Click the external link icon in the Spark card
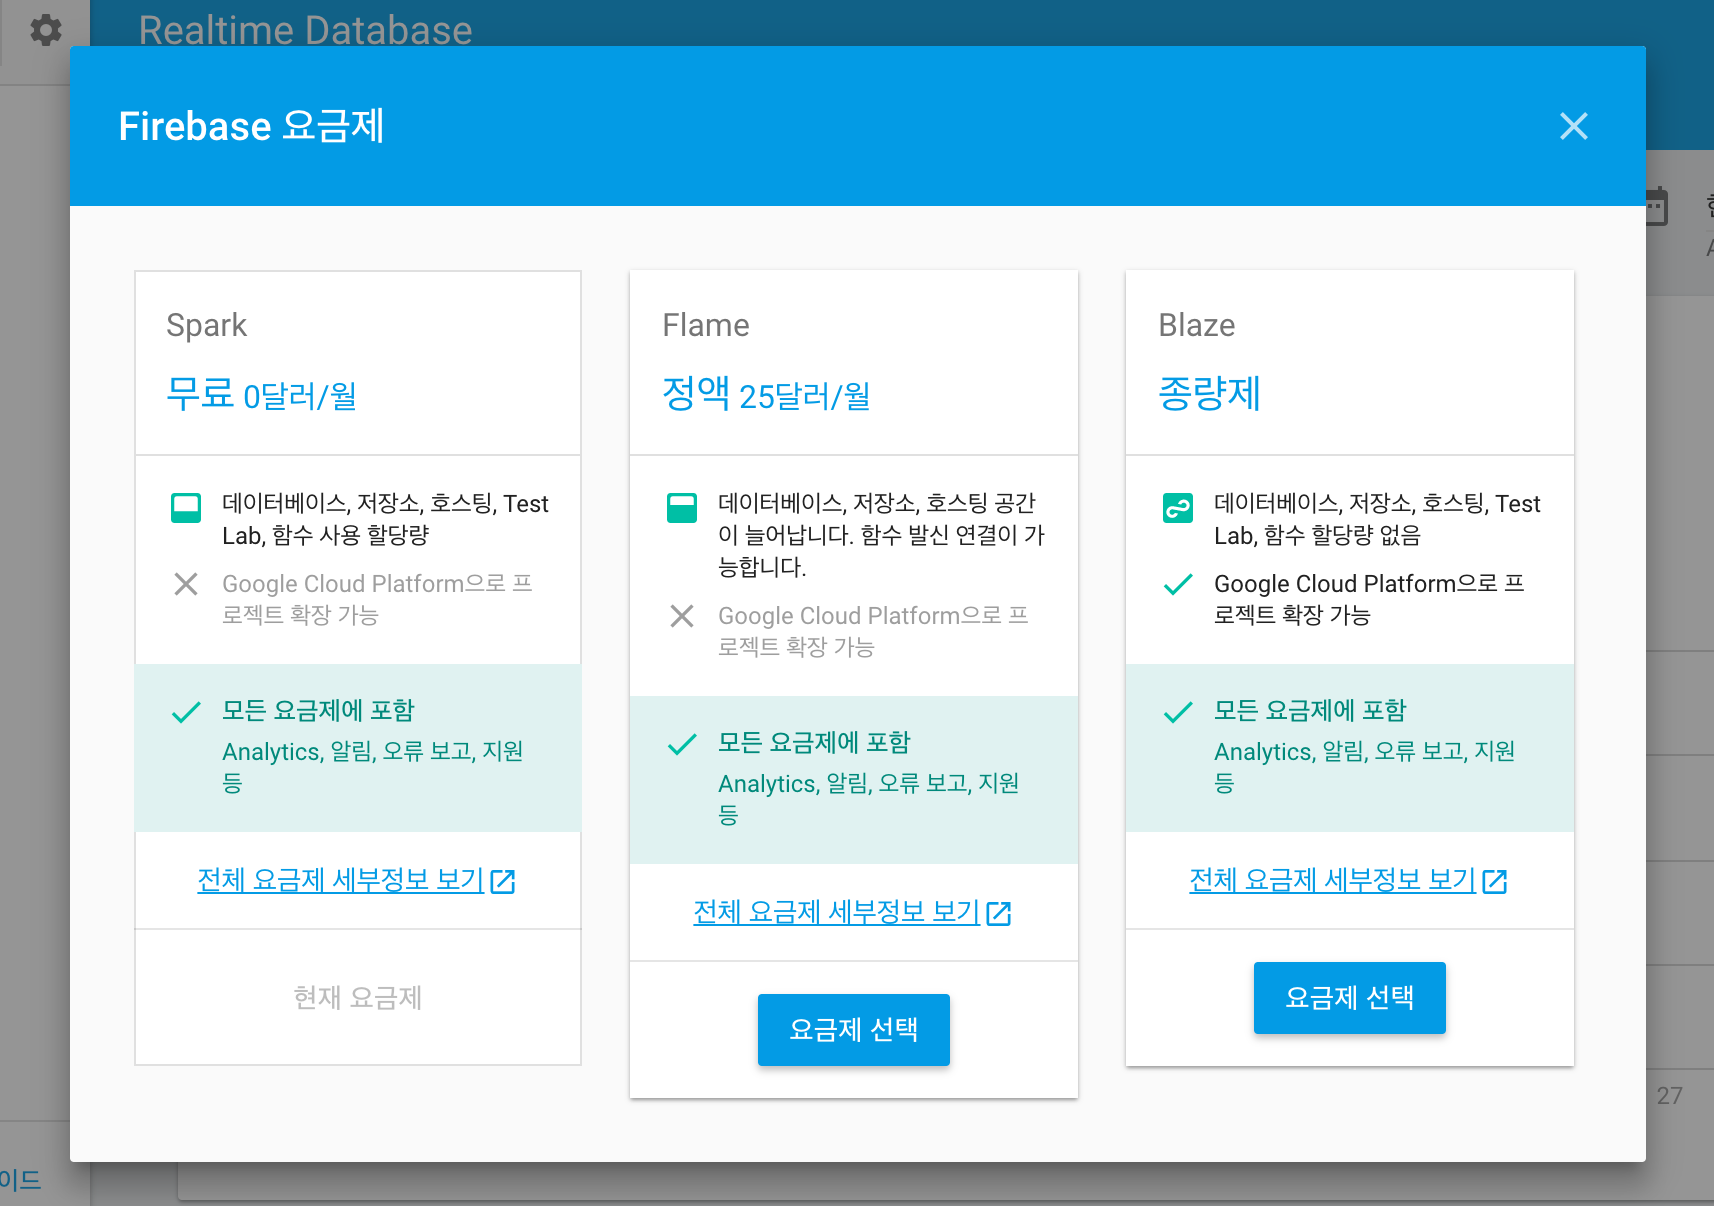Screen dimensions: 1714x1206 [503, 881]
